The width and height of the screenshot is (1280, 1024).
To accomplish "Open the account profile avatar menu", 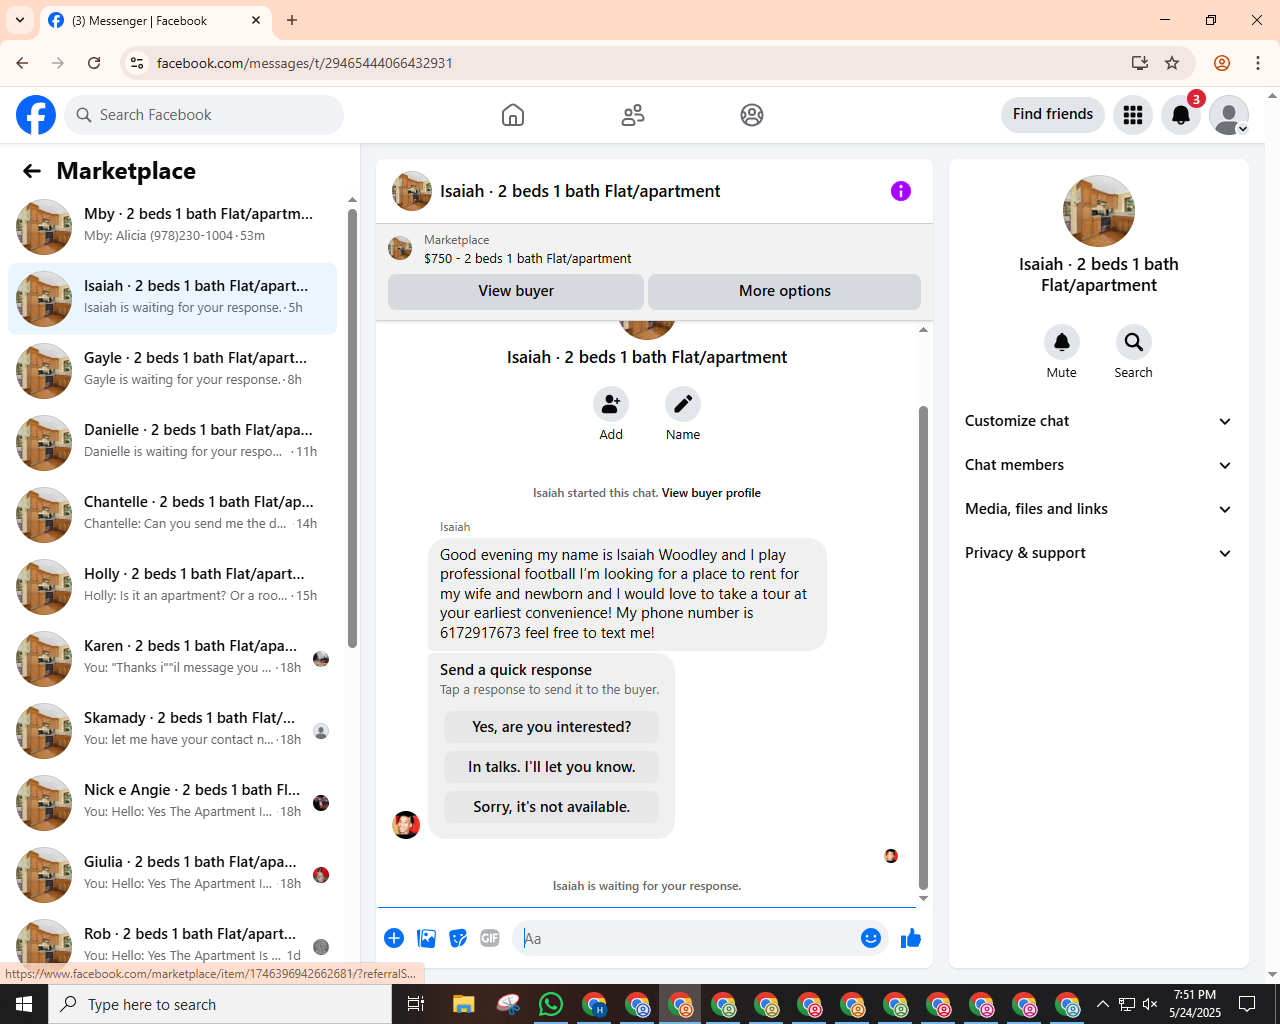I will click(1229, 115).
